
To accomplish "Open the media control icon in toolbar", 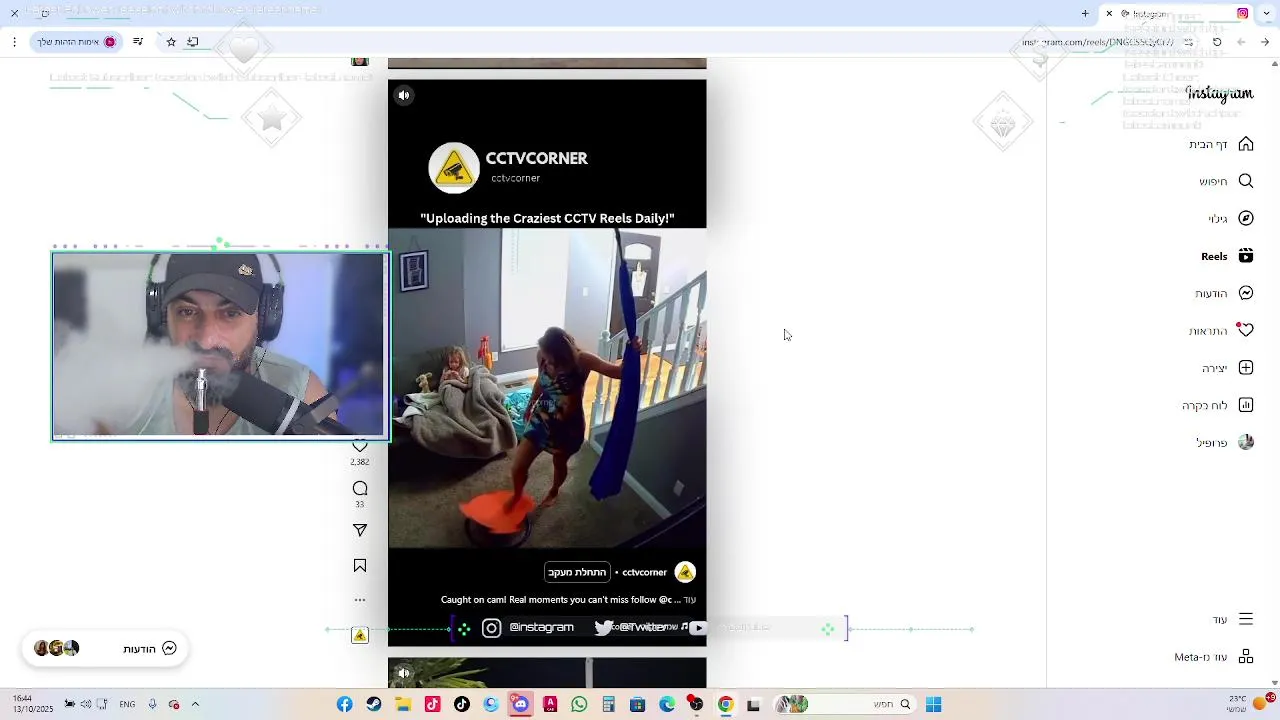I will point(138,42).
